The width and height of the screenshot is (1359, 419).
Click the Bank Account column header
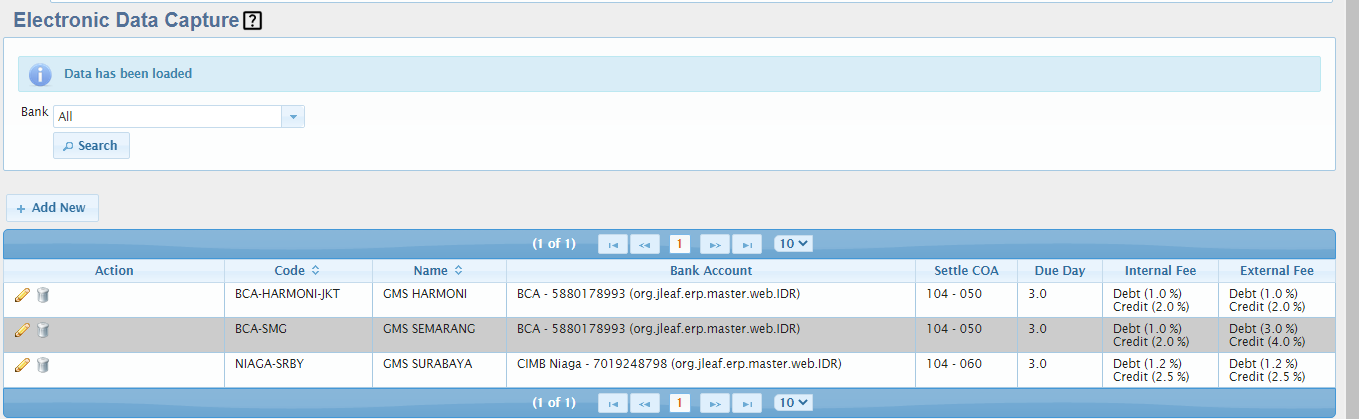(x=711, y=271)
